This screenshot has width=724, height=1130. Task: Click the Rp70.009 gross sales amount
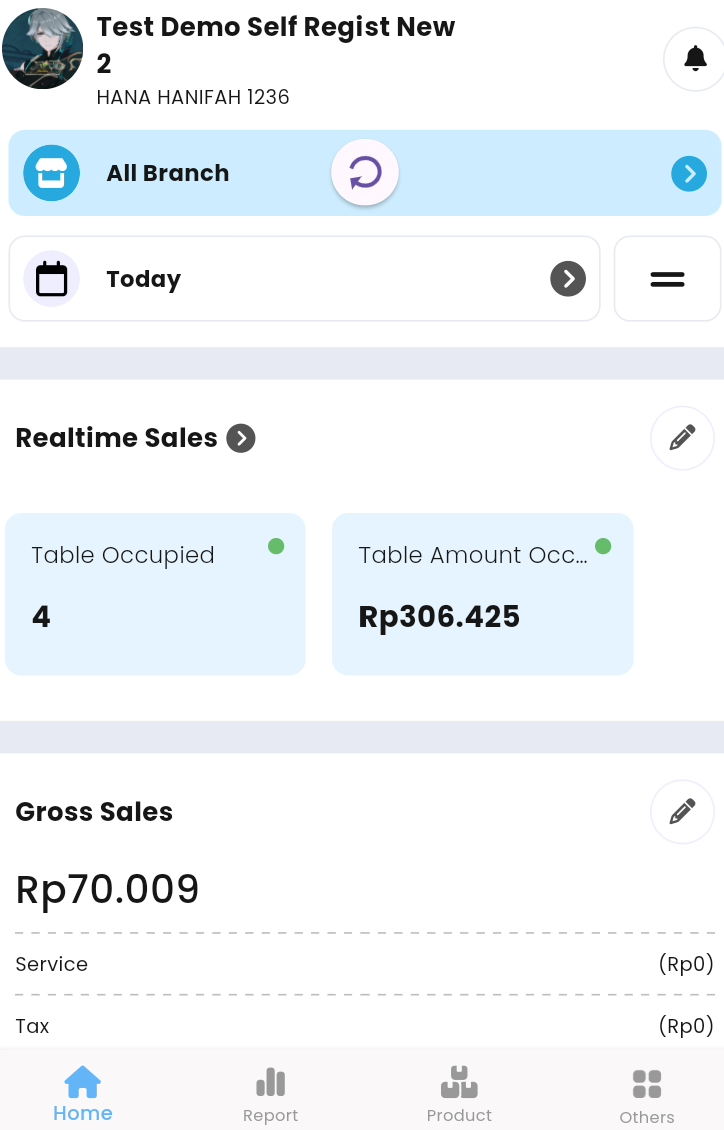point(107,889)
